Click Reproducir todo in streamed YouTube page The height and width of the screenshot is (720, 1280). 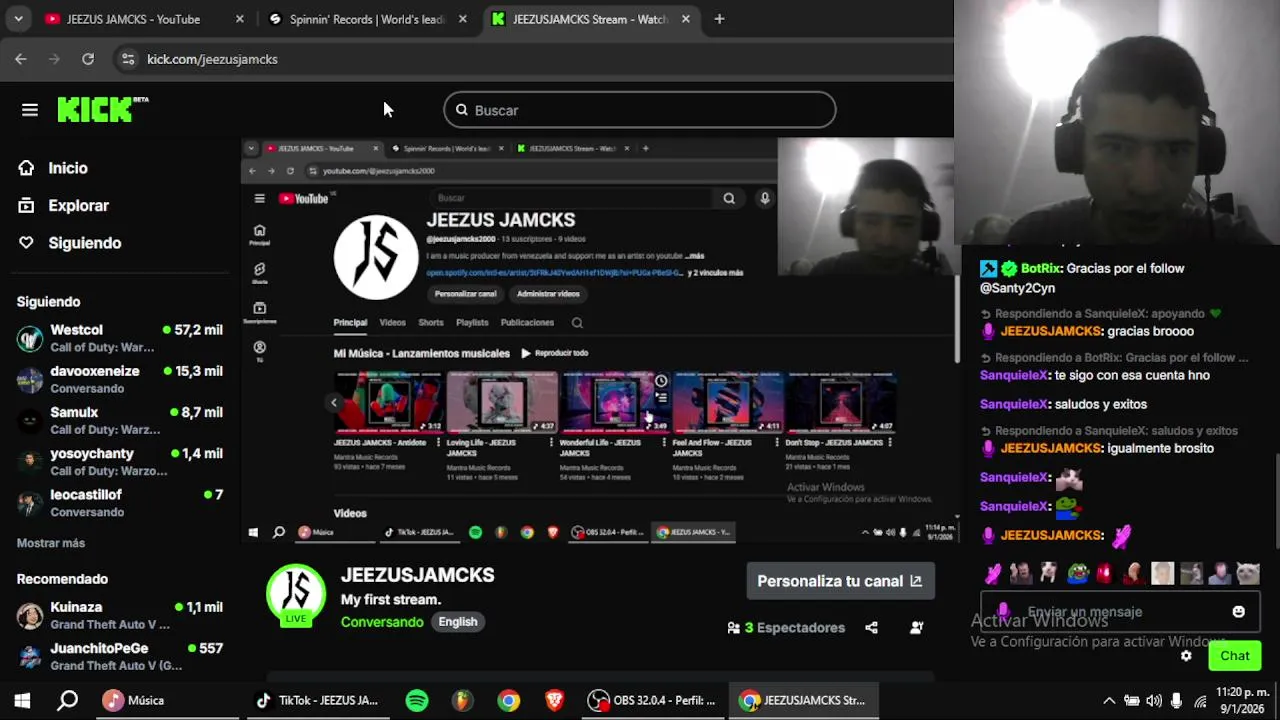(x=555, y=353)
